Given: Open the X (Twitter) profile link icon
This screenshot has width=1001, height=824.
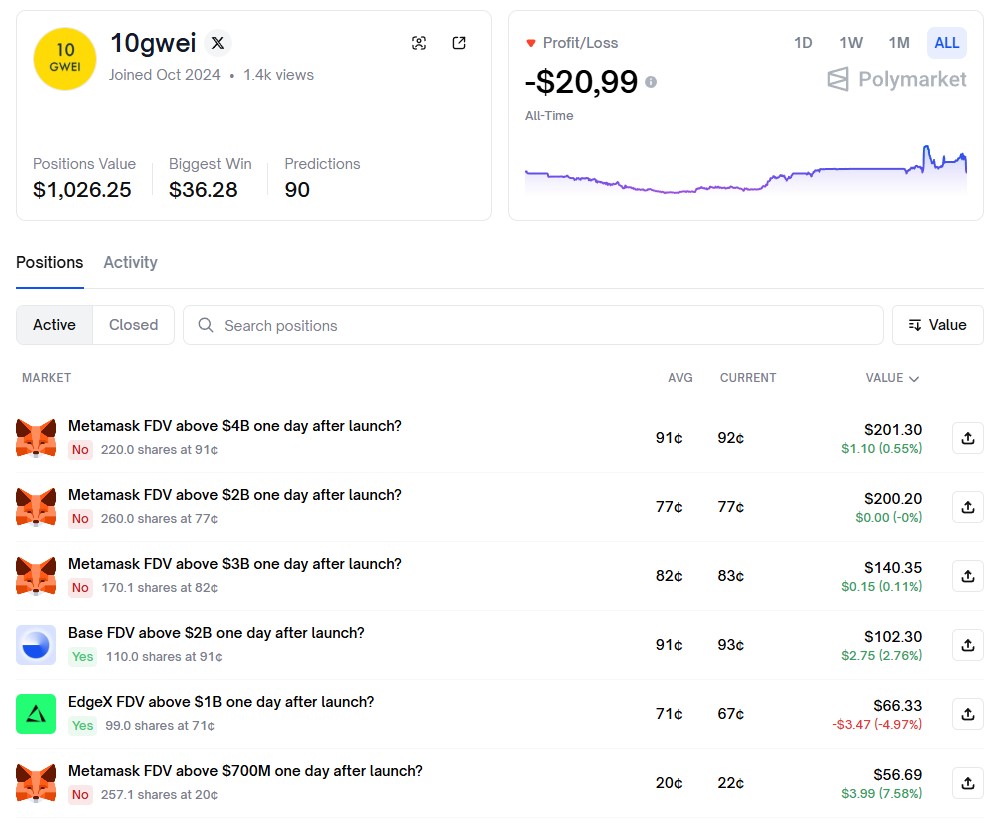Looking at the screenshot, I should click(218, 43).
